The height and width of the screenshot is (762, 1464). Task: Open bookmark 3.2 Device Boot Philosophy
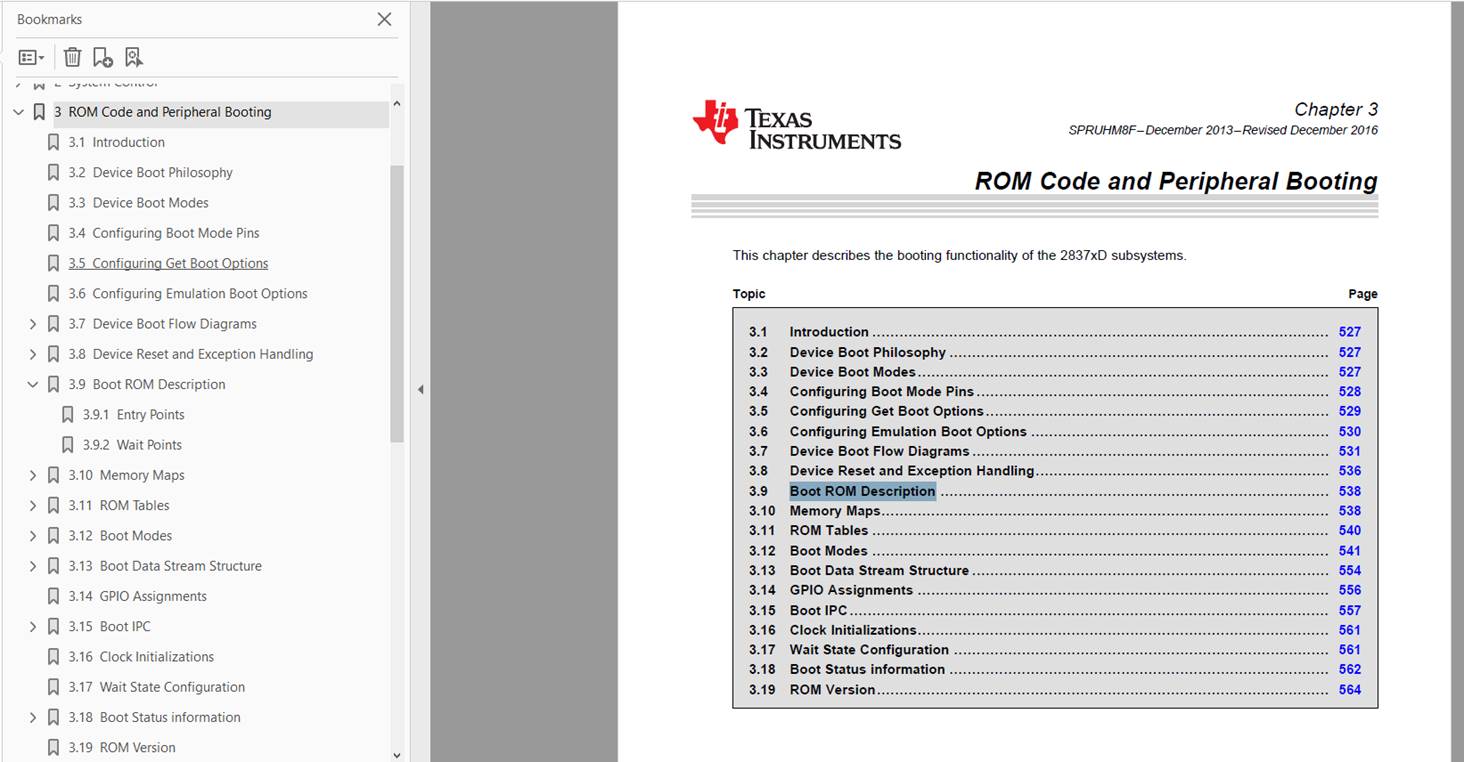150,172
